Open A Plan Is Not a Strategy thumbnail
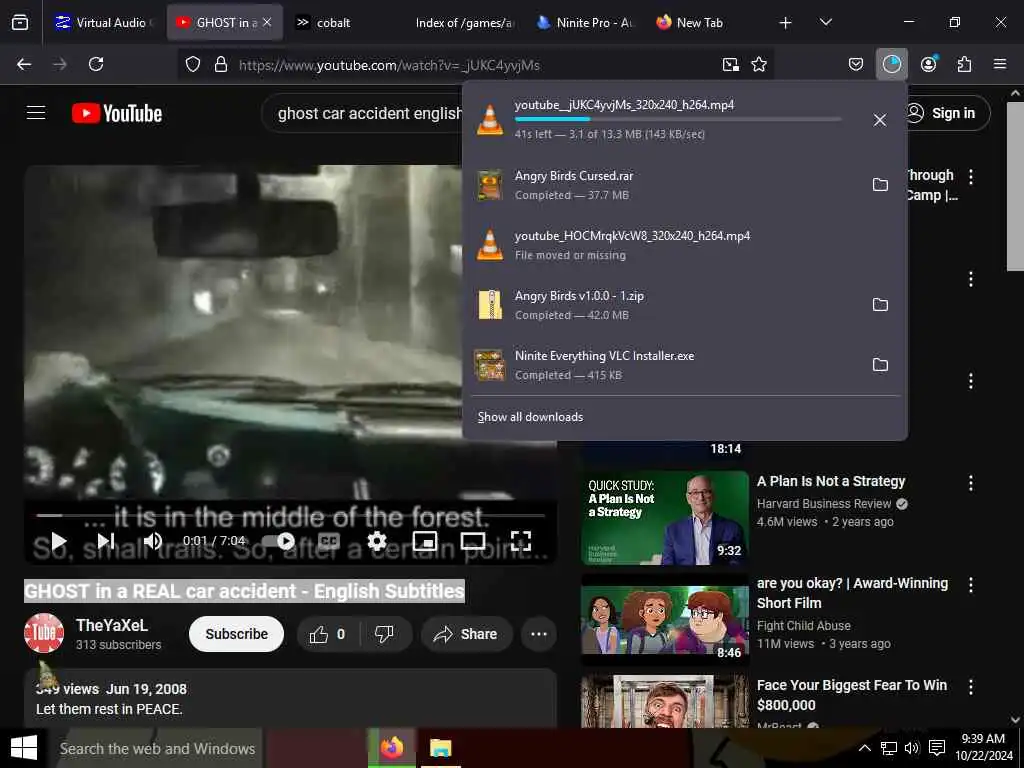Screen dimensions: 1024x768 tap(665, 517)
